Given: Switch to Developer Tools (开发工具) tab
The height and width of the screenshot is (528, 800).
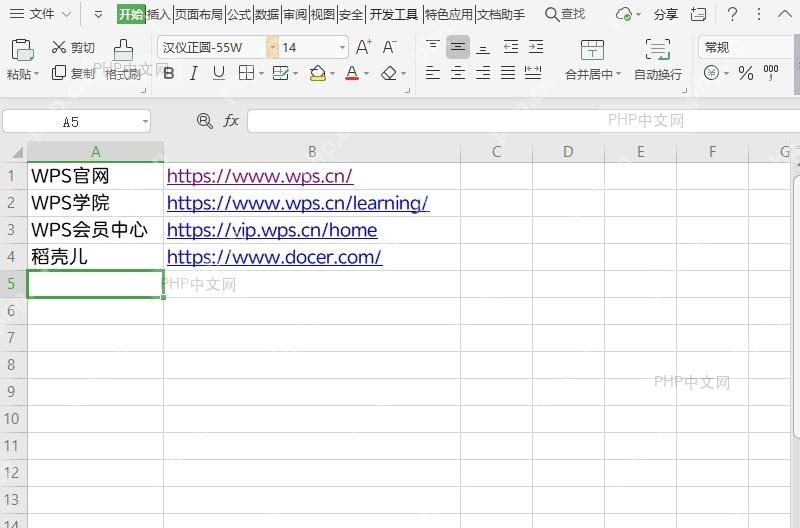Looking at the screenshot, I should point(393,14).
